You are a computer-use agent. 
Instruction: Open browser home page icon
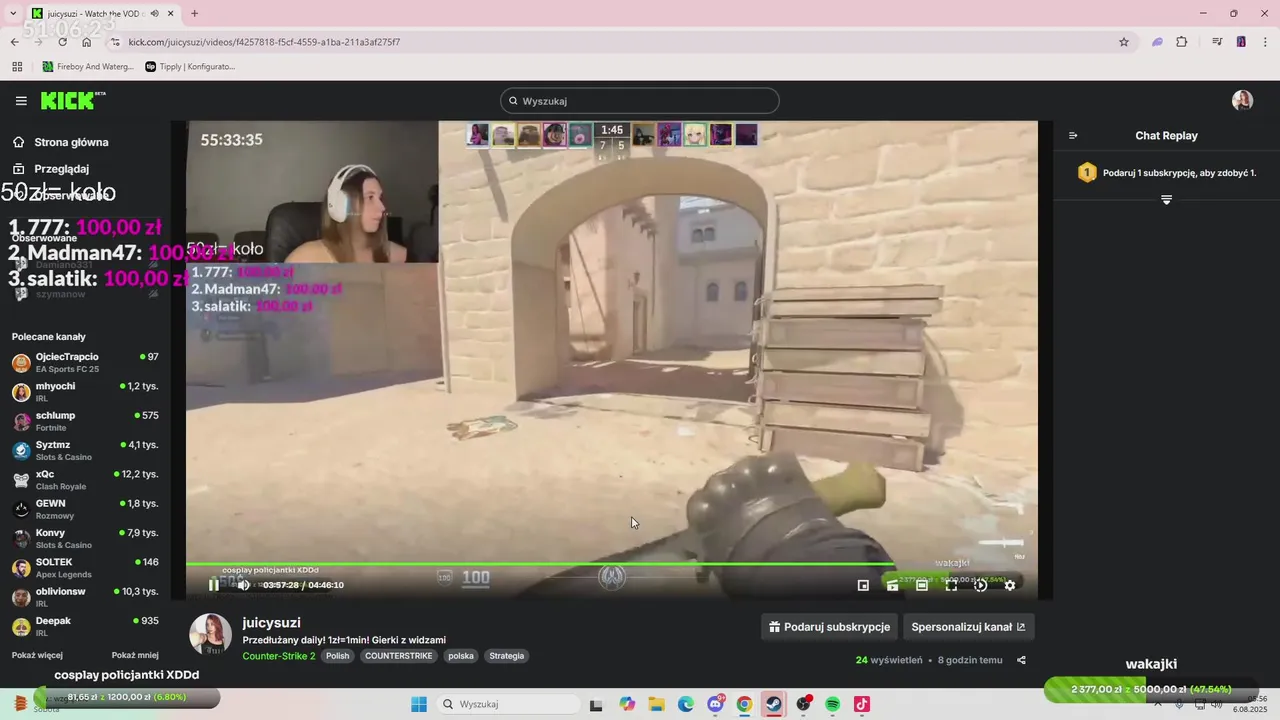point(87,42)
